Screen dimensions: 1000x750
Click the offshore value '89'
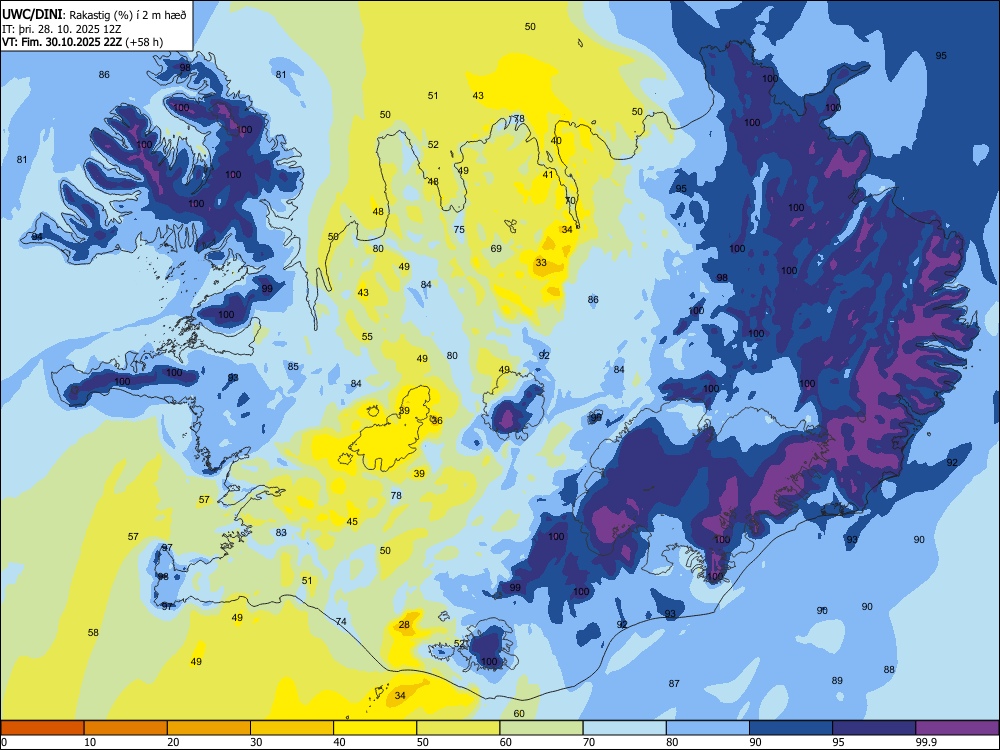coord(837,680)
